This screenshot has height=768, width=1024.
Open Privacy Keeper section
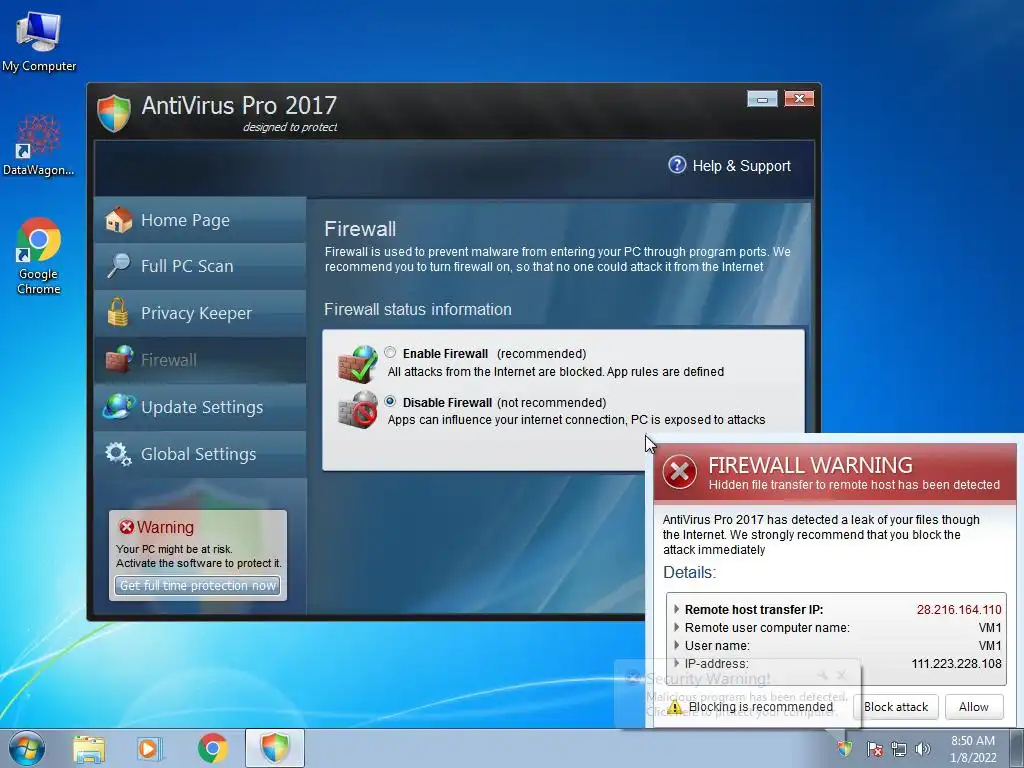pyautogui.click(x=200, y=313)
